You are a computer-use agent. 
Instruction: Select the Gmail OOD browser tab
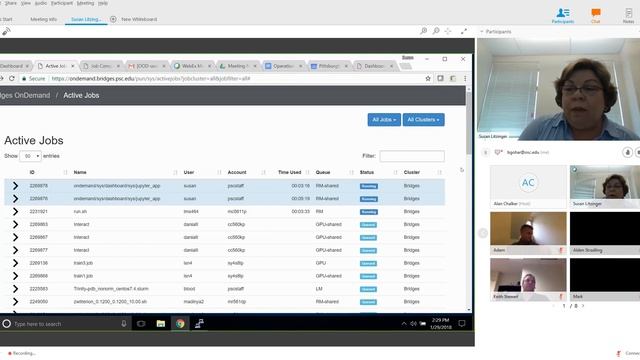[146, 66]
